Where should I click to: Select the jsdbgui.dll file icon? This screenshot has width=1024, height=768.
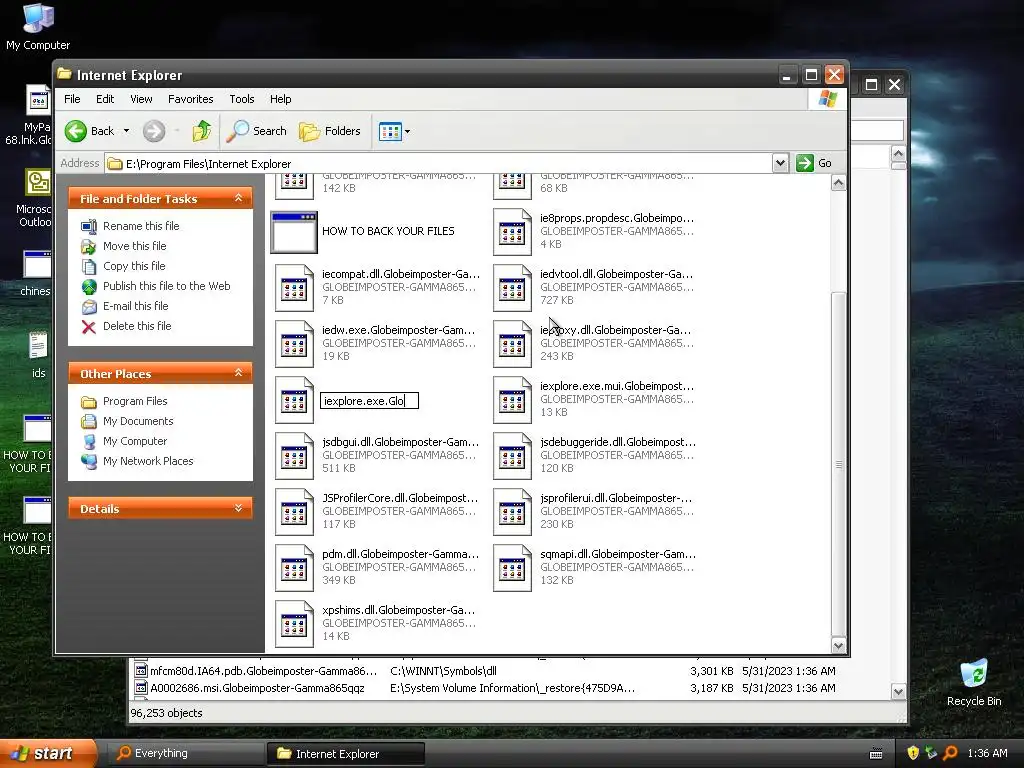coord(294,456)
